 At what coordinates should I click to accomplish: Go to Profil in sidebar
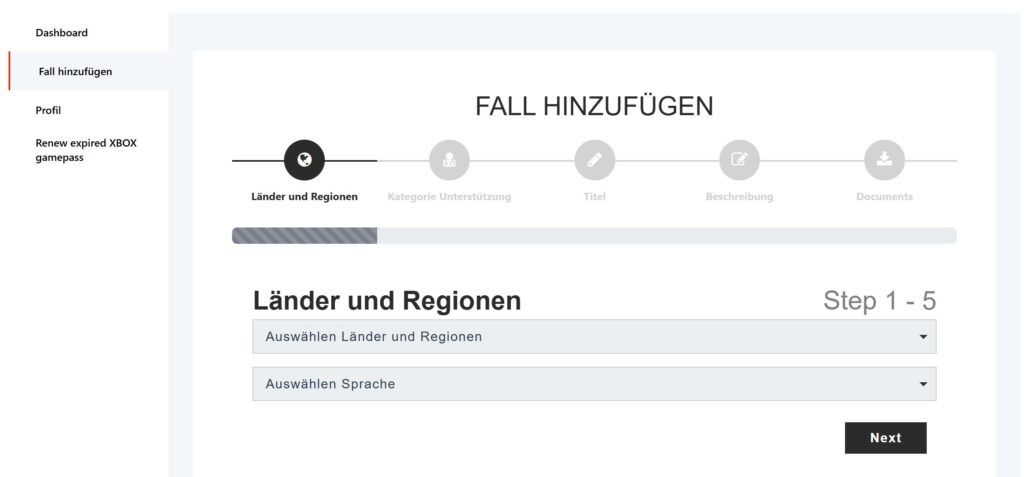(48, 110)
